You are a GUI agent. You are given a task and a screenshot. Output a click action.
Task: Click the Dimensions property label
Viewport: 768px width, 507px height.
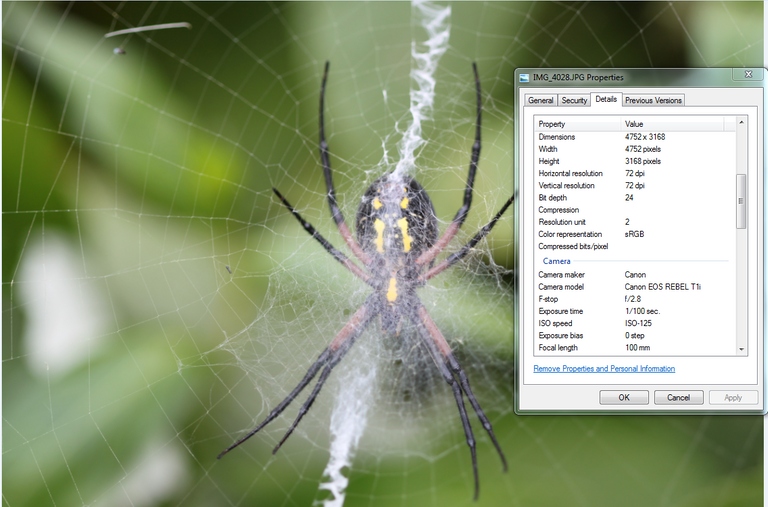(x=556, y=137)
